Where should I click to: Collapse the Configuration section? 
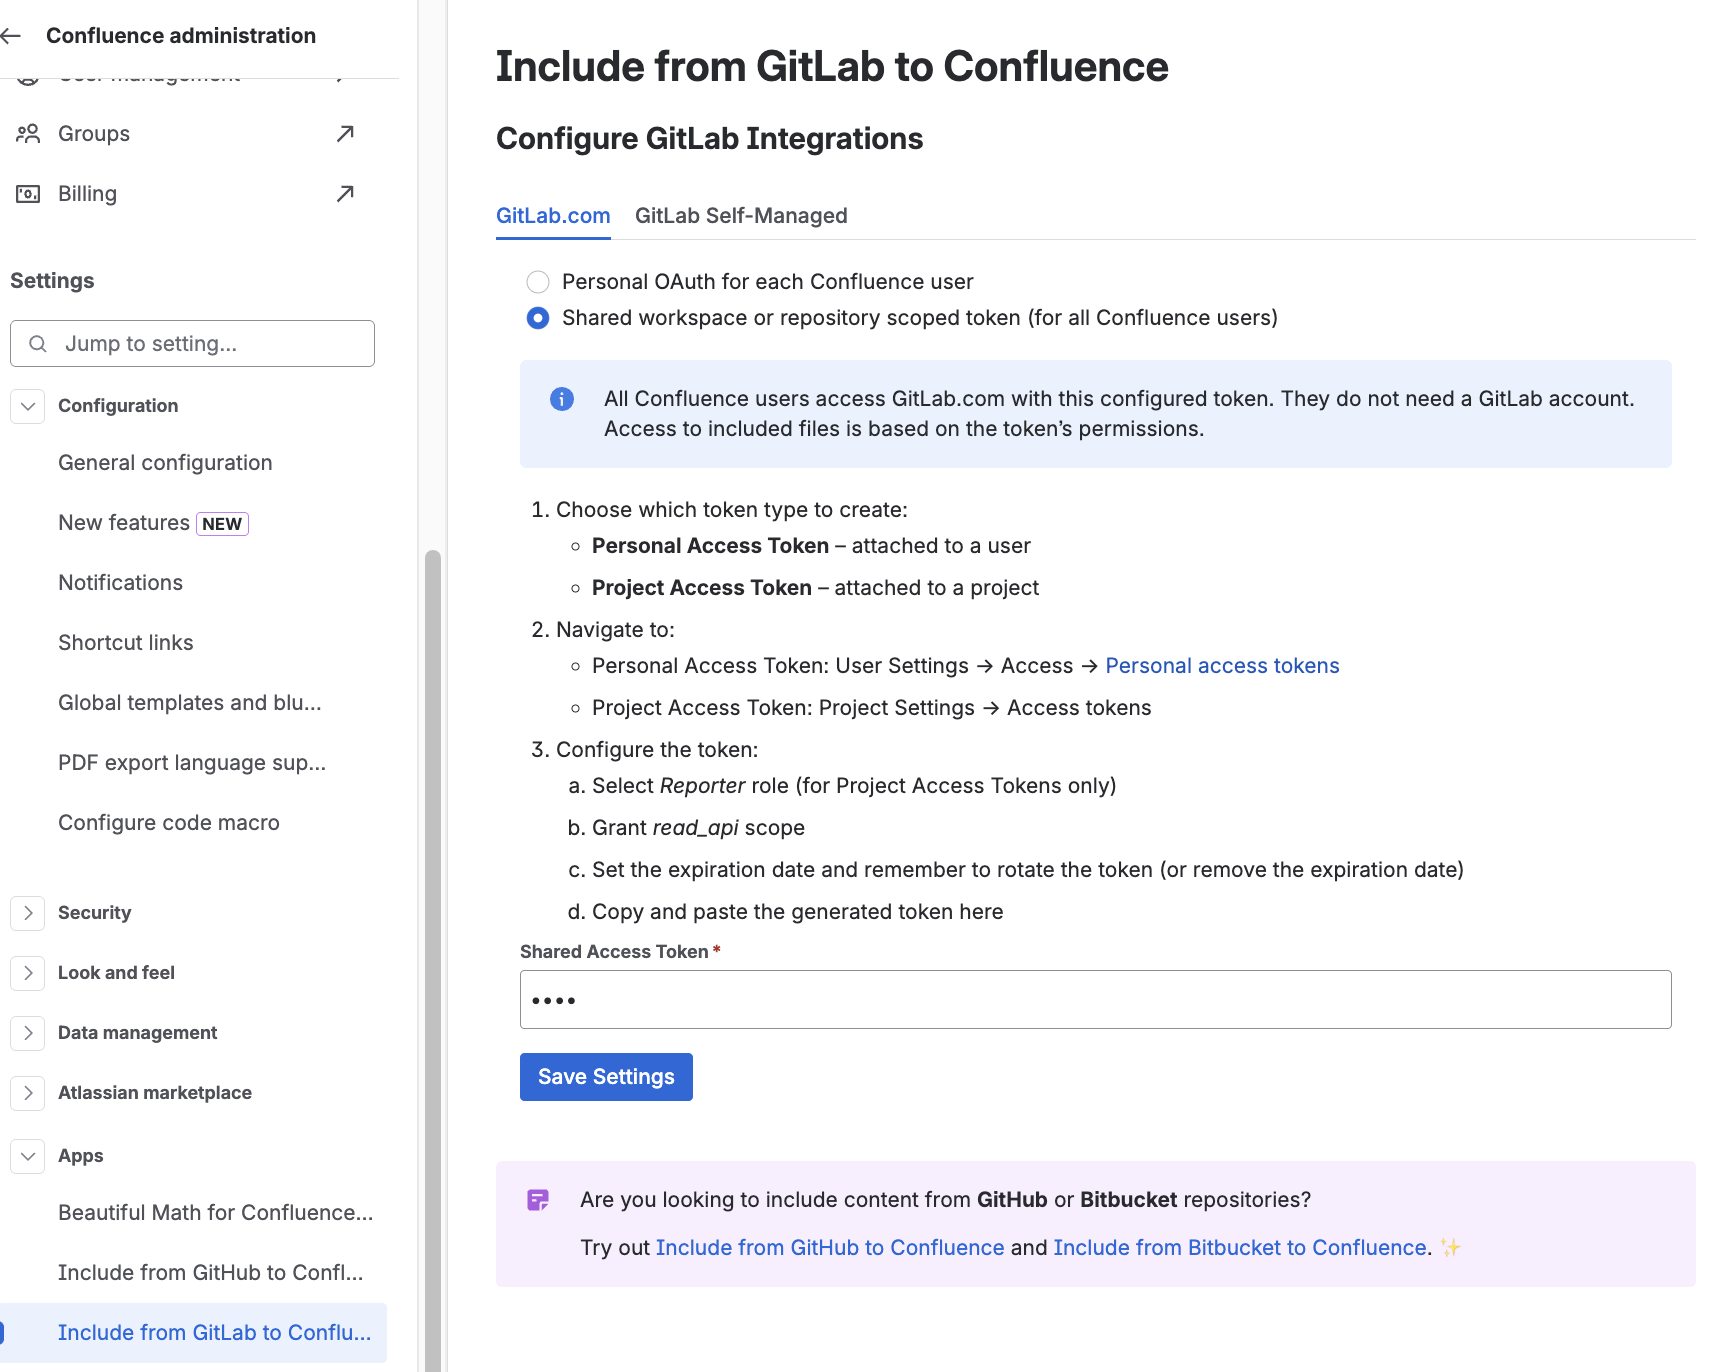click(27, 406)
